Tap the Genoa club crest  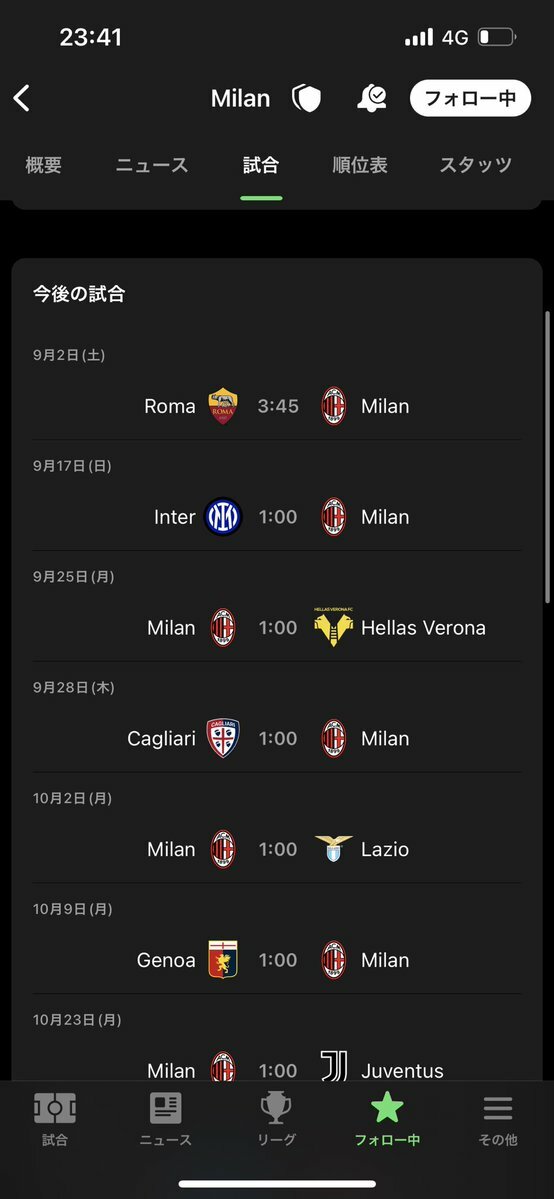tap(223, 960)
